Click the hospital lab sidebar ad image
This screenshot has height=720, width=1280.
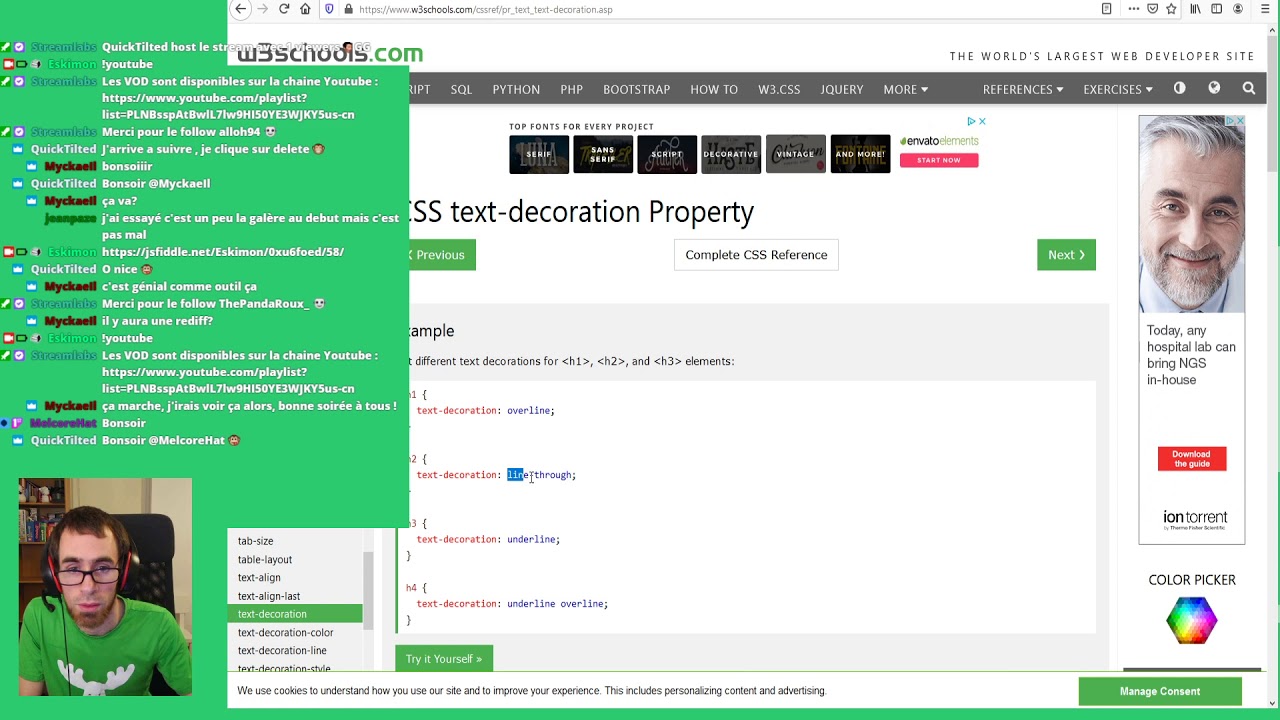1192,214
